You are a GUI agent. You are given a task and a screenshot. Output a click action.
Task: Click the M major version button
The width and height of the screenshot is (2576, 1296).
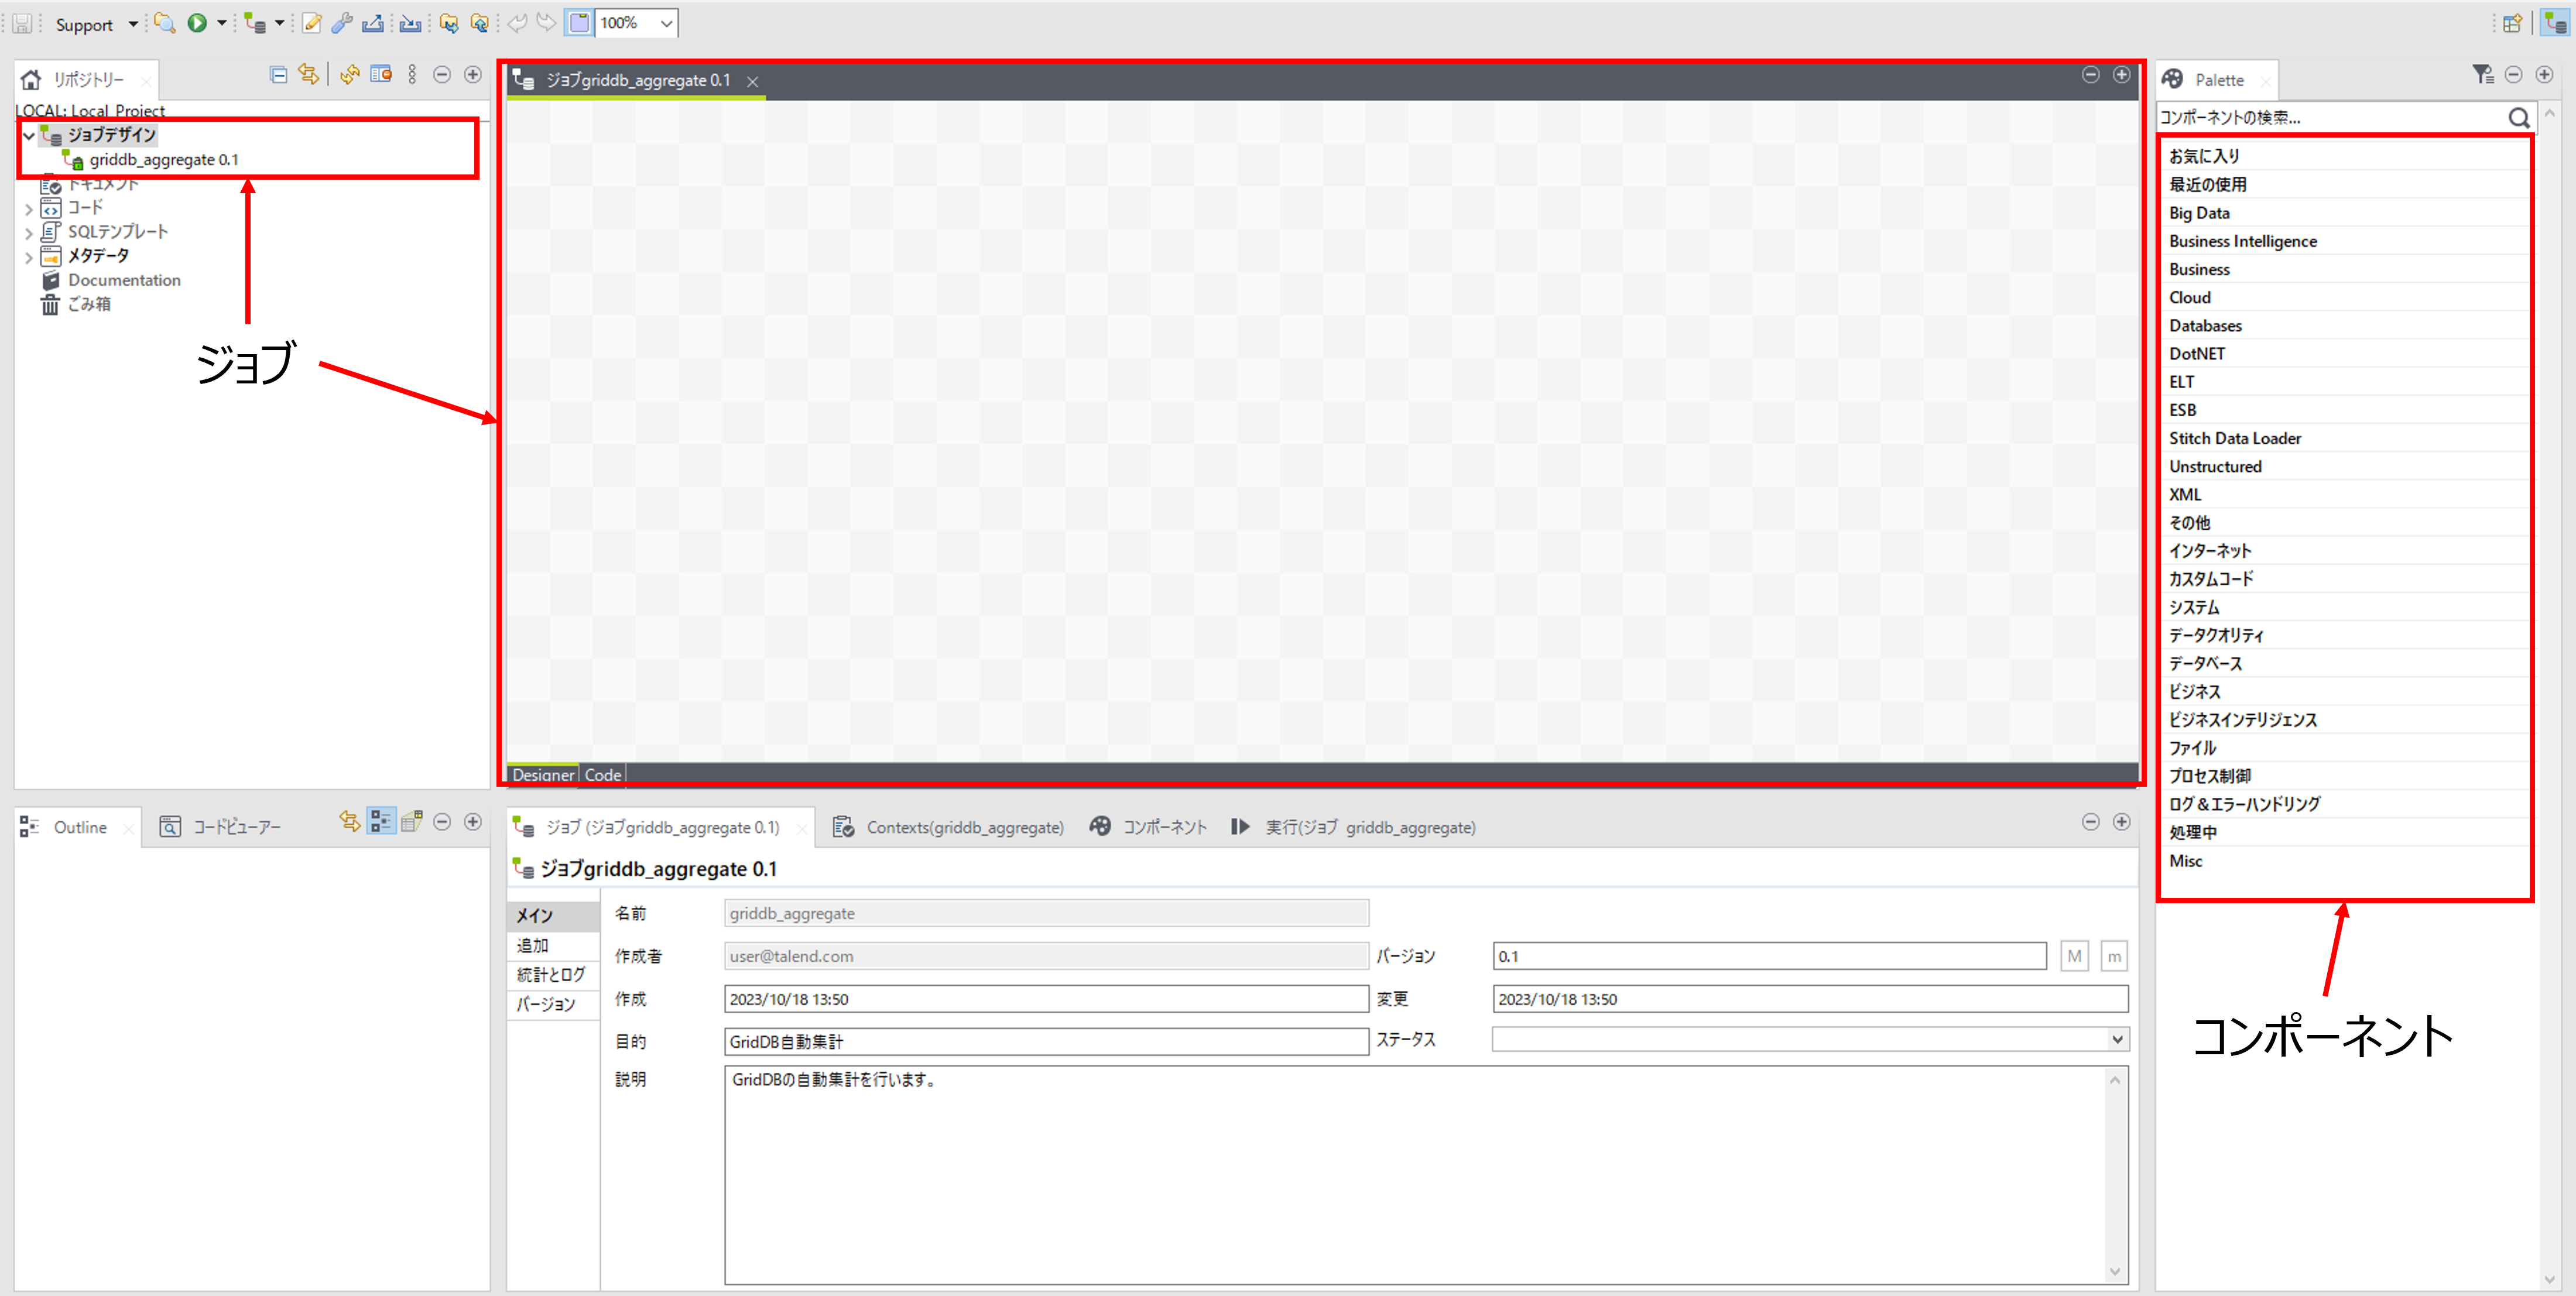point(2074,957)
